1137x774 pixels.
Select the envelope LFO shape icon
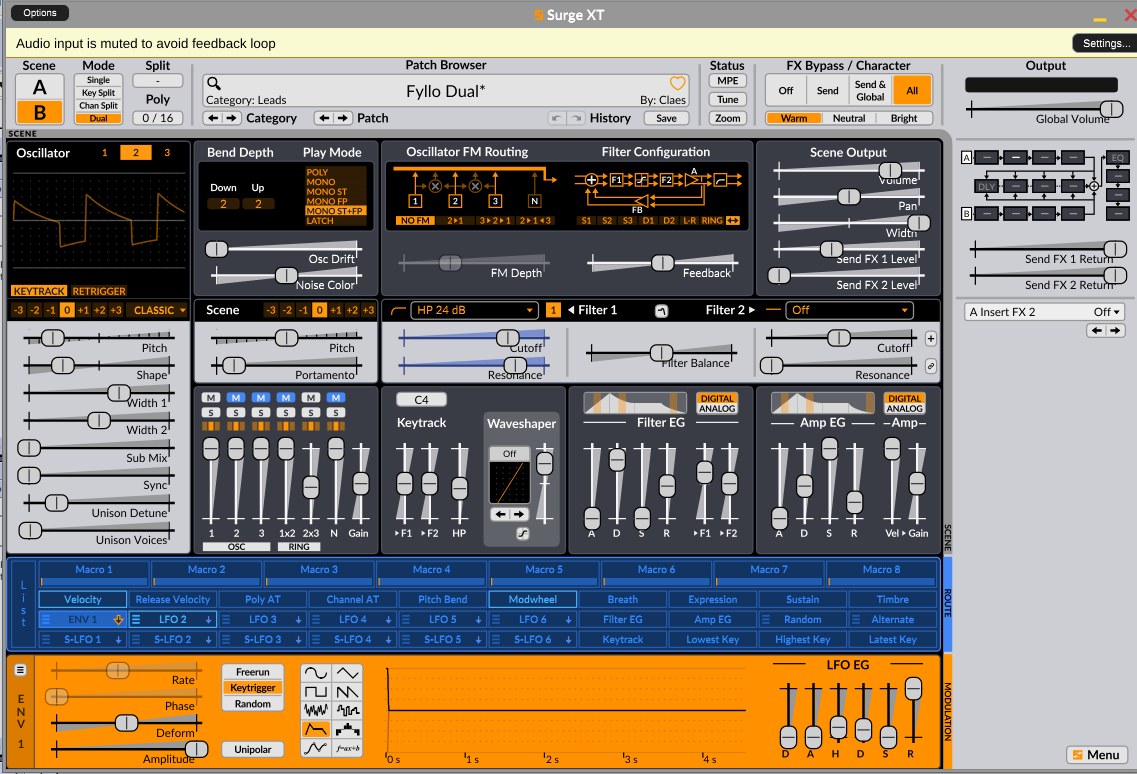coord(315,729)
